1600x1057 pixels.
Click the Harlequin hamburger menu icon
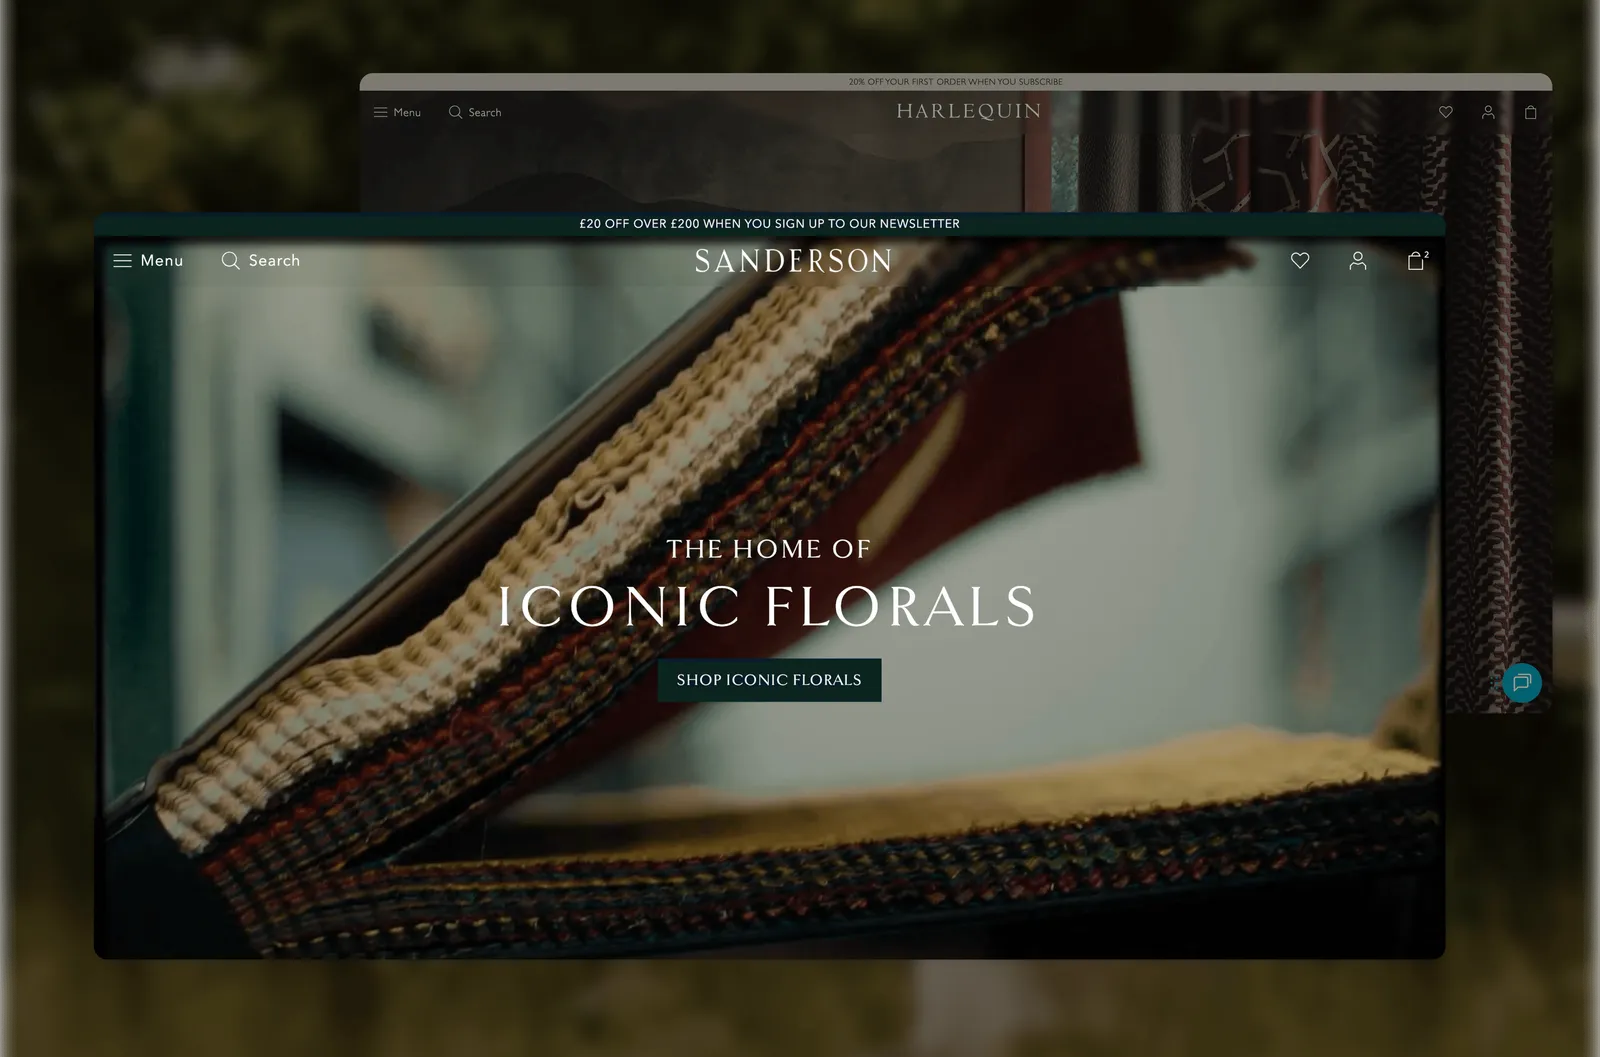380,112
